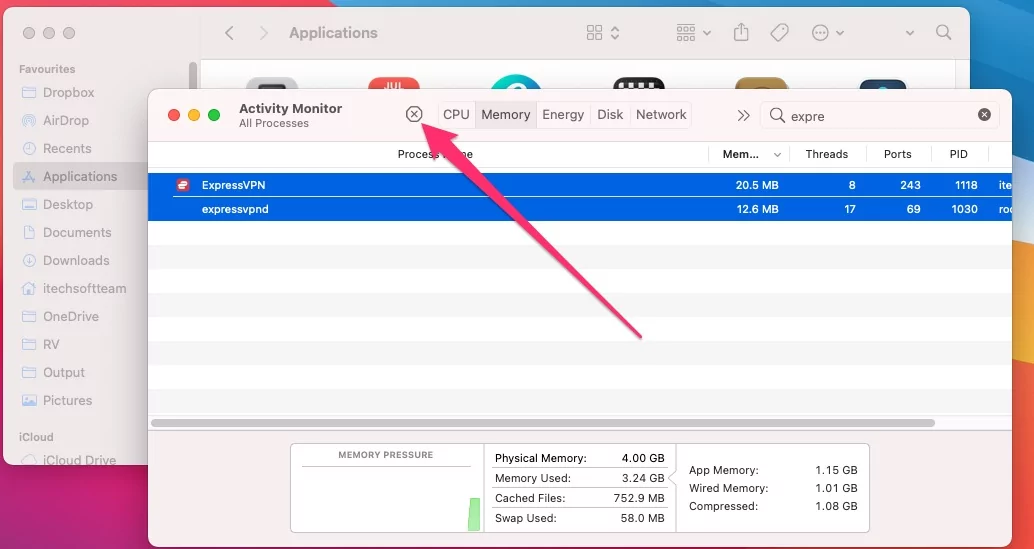1034x549 pixels.
Task: Open the Output folder in the sidebar
Action: click(x=64, y=373)
